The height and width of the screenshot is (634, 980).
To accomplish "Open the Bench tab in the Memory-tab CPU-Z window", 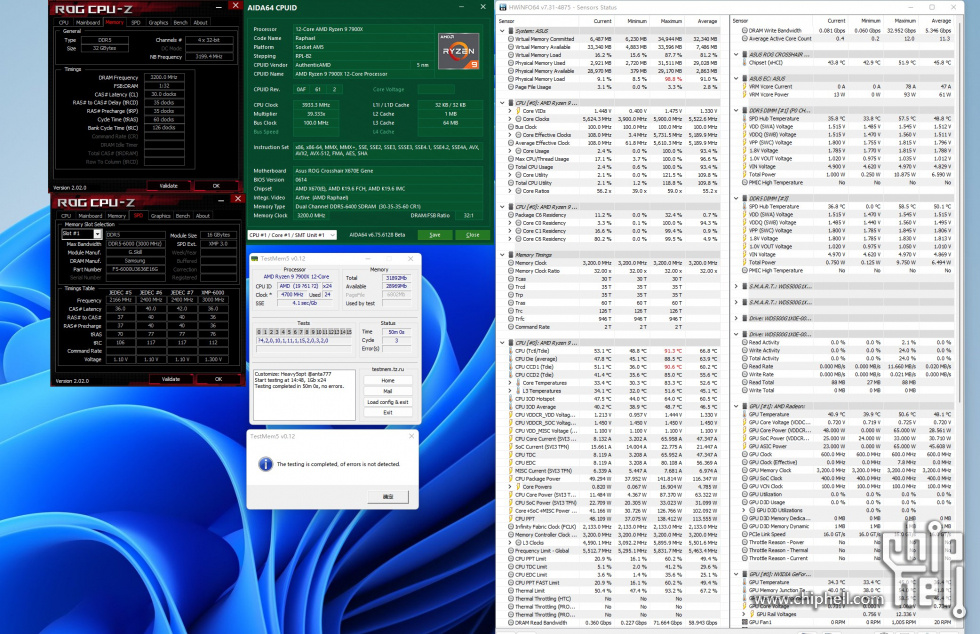I will tap(180, 23).
